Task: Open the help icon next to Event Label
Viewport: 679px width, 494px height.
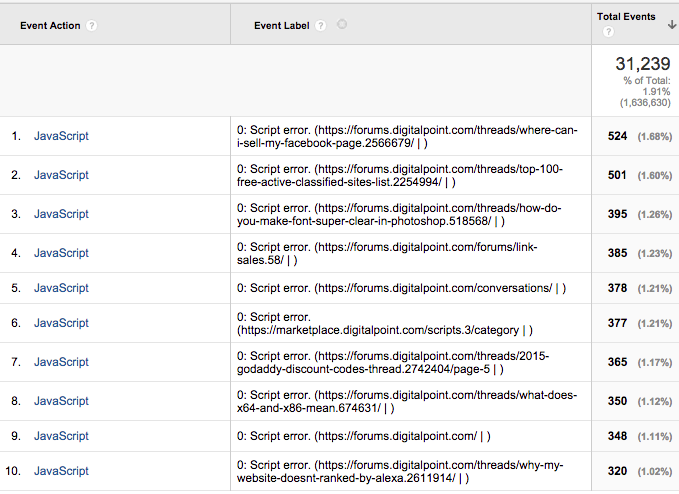Action: click(x=321, y=26)
